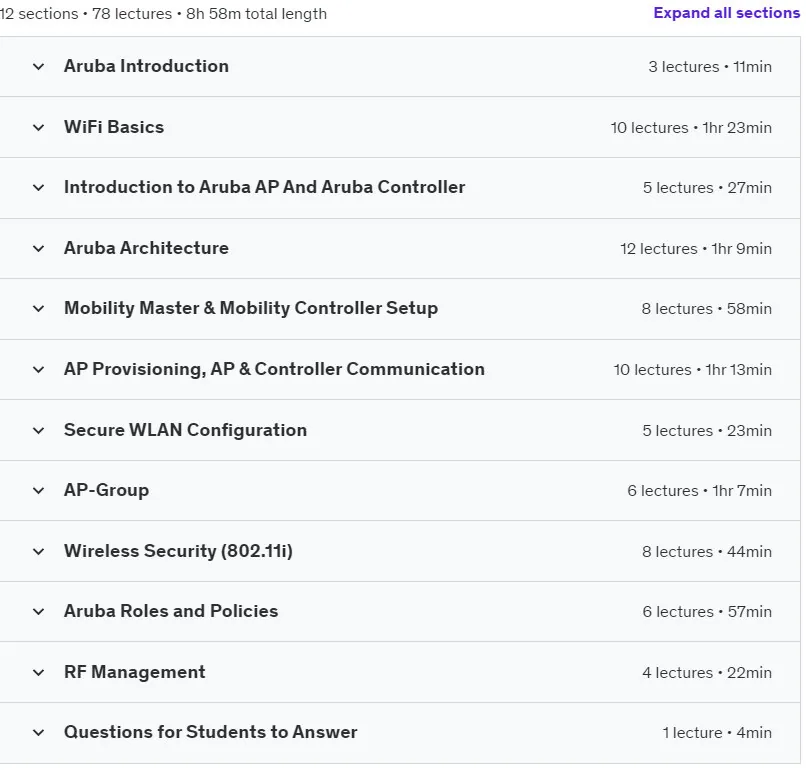
Task: Open the Aruba Introduction section title
Action: tap(146, 66)
